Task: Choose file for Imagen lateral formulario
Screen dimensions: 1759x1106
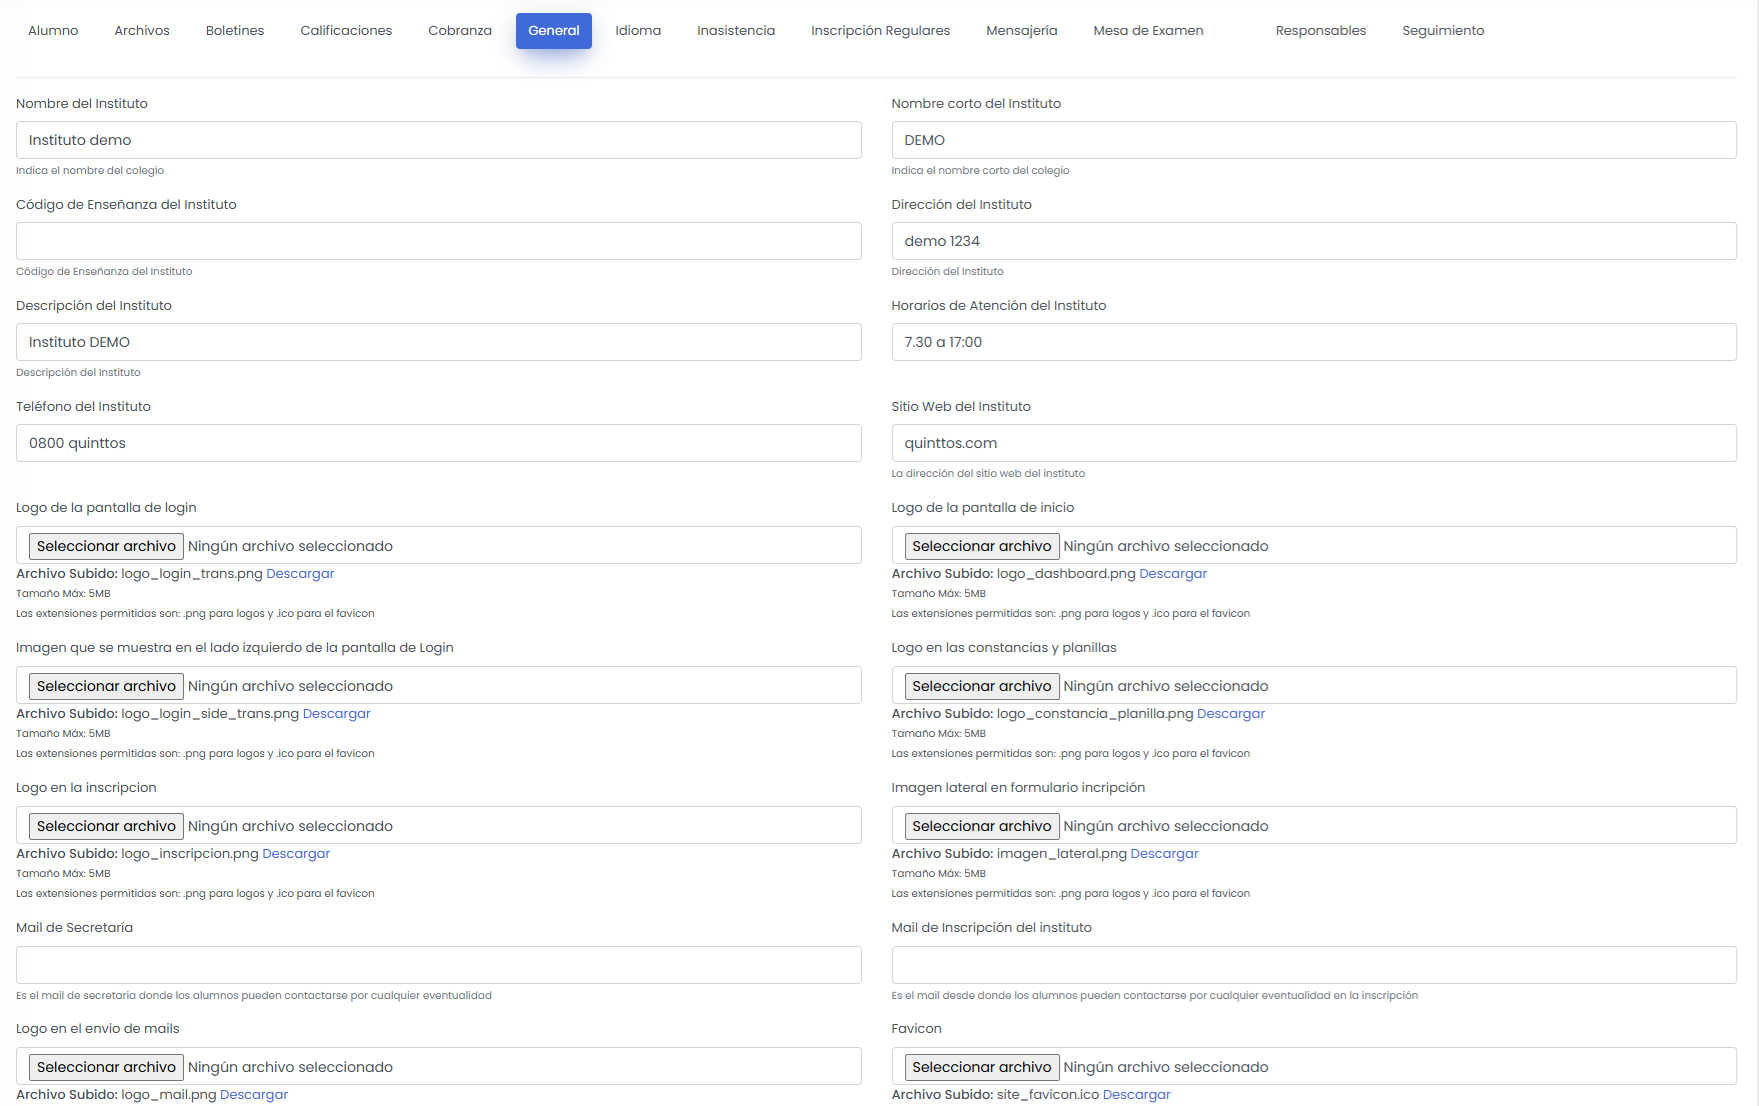Action: pos(982,826)
